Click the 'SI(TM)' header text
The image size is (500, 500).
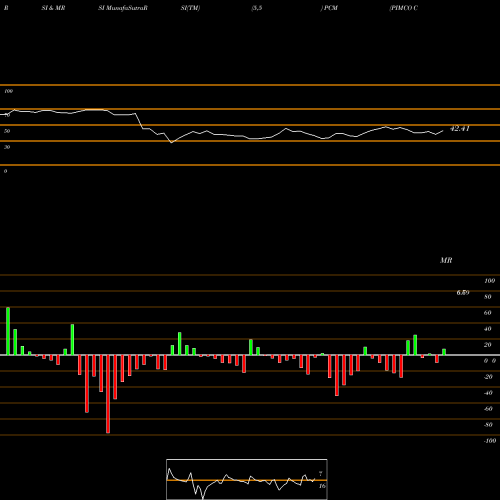[x=190, y=8]
